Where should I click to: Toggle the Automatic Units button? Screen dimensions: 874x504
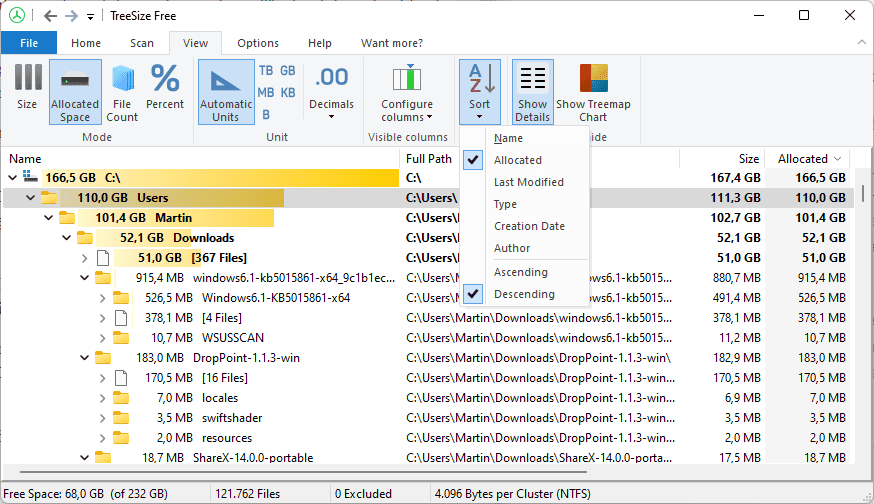point(226,92)
